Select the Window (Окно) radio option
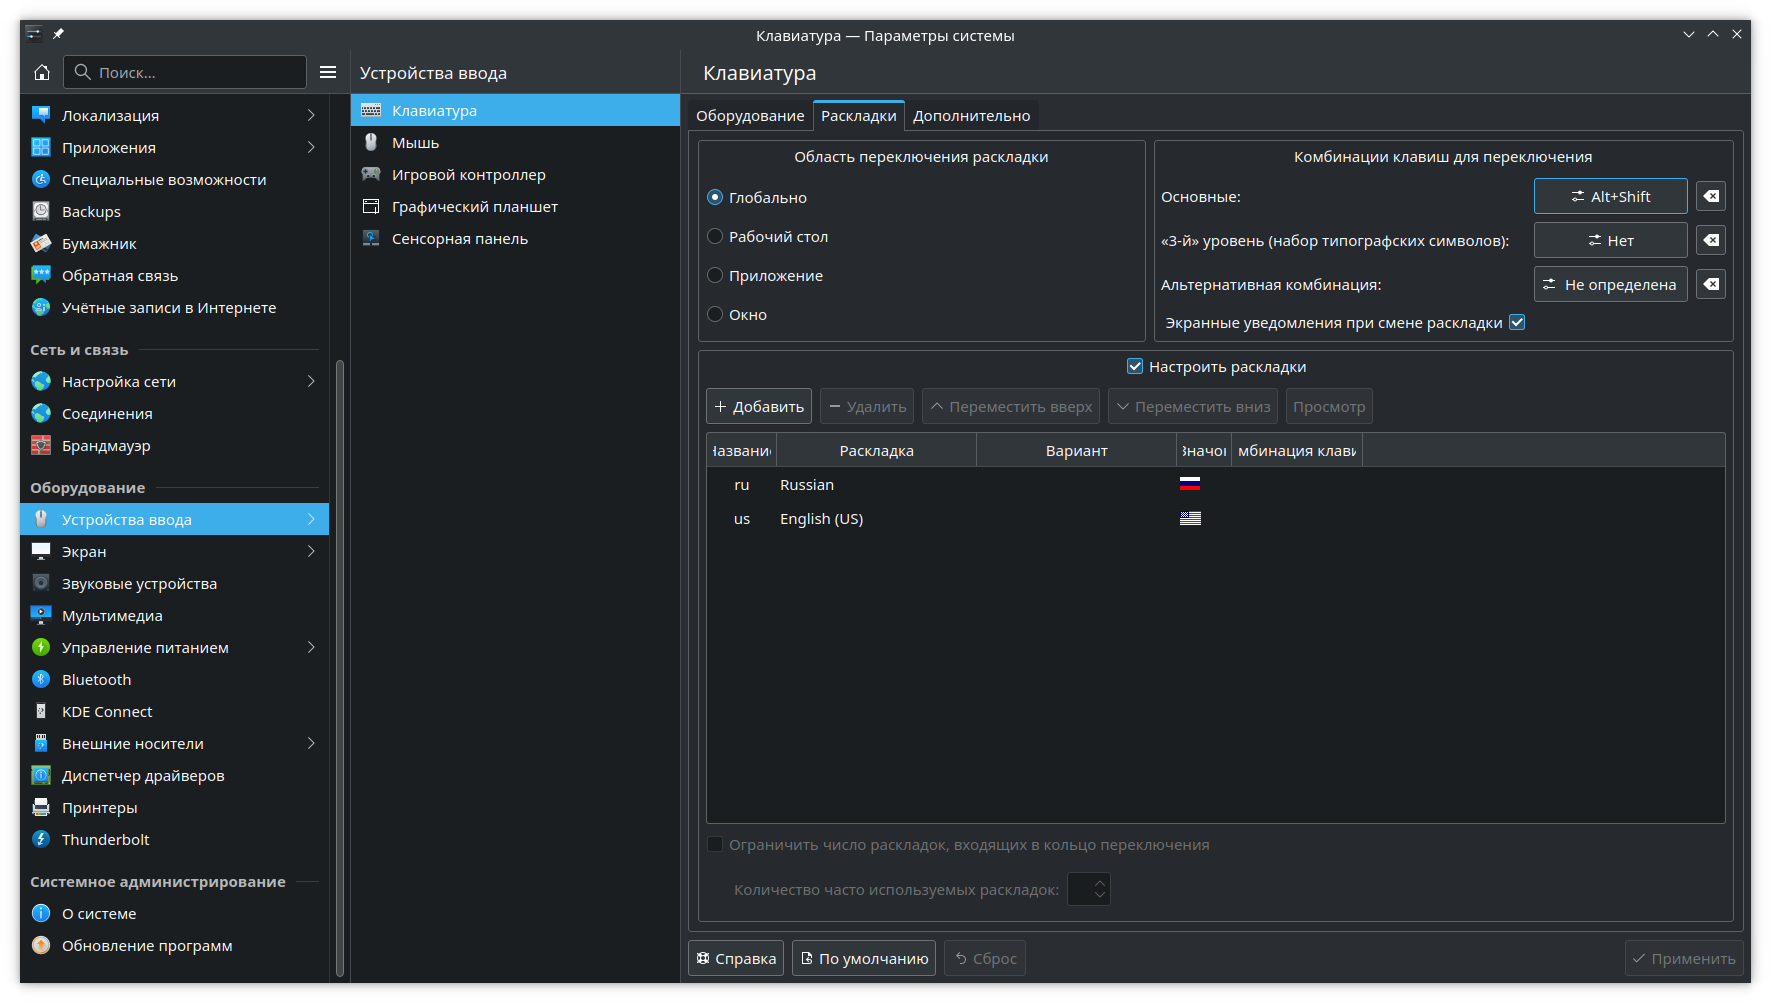Viewport: 1771px width, 1003px height. pos(715,314)
